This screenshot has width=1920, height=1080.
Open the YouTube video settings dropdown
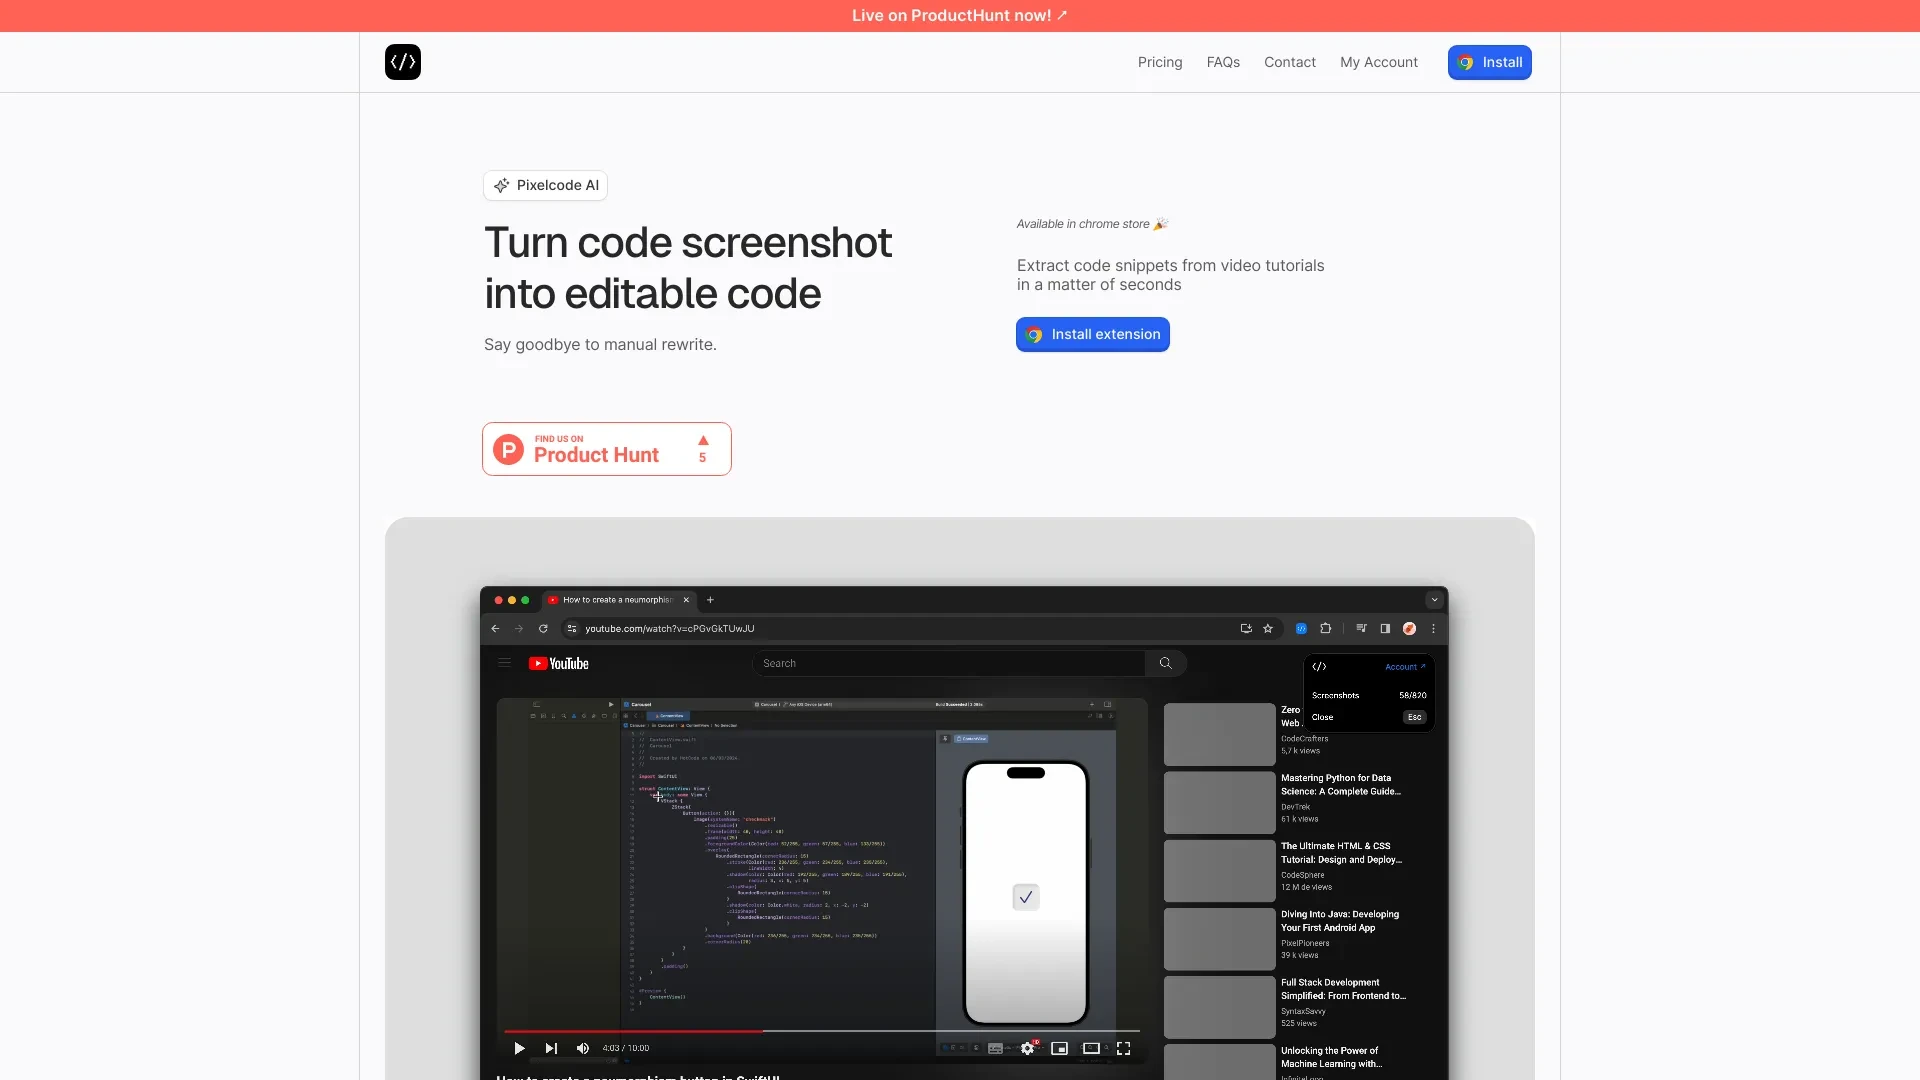point(1027,1048)
